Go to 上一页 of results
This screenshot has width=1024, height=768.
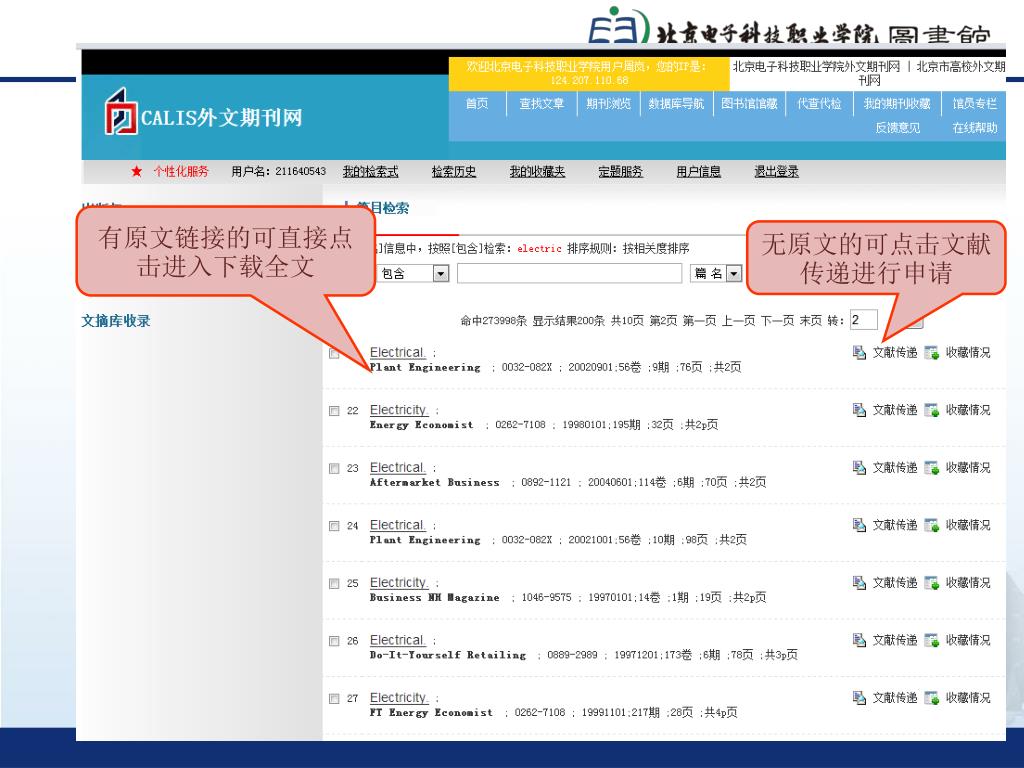tap(738, 321)
